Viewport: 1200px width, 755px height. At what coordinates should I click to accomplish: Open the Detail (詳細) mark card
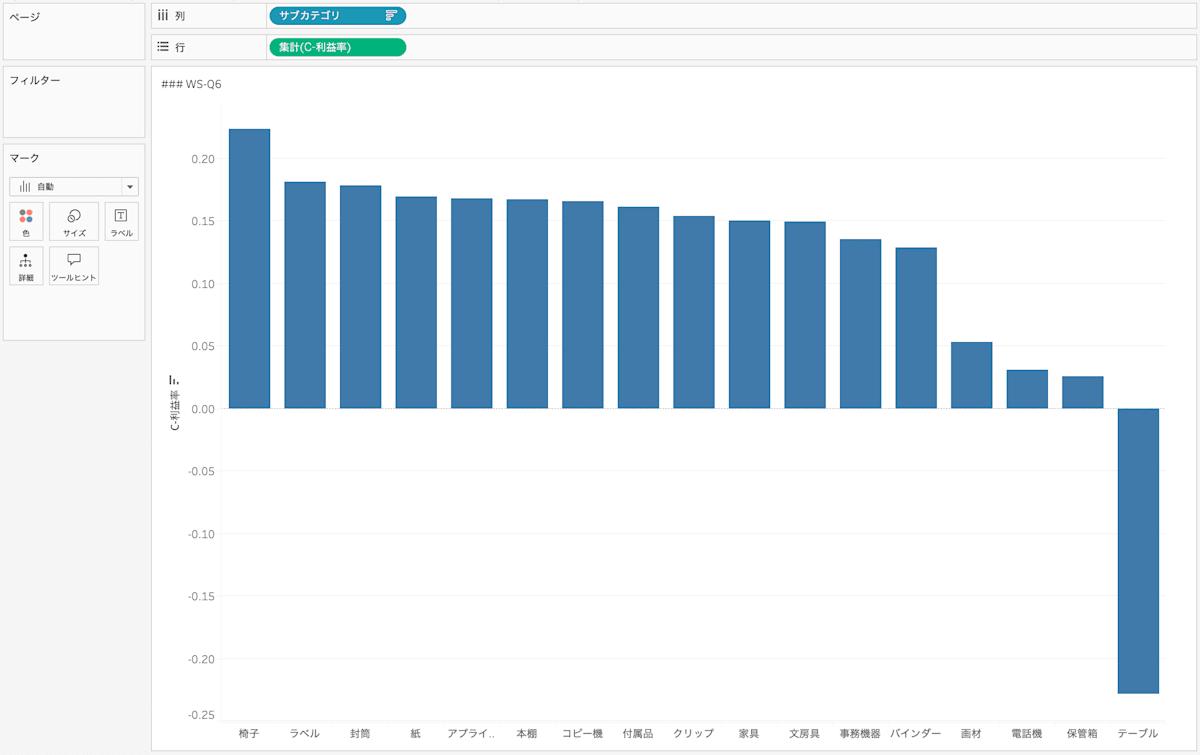pos(26,266)
